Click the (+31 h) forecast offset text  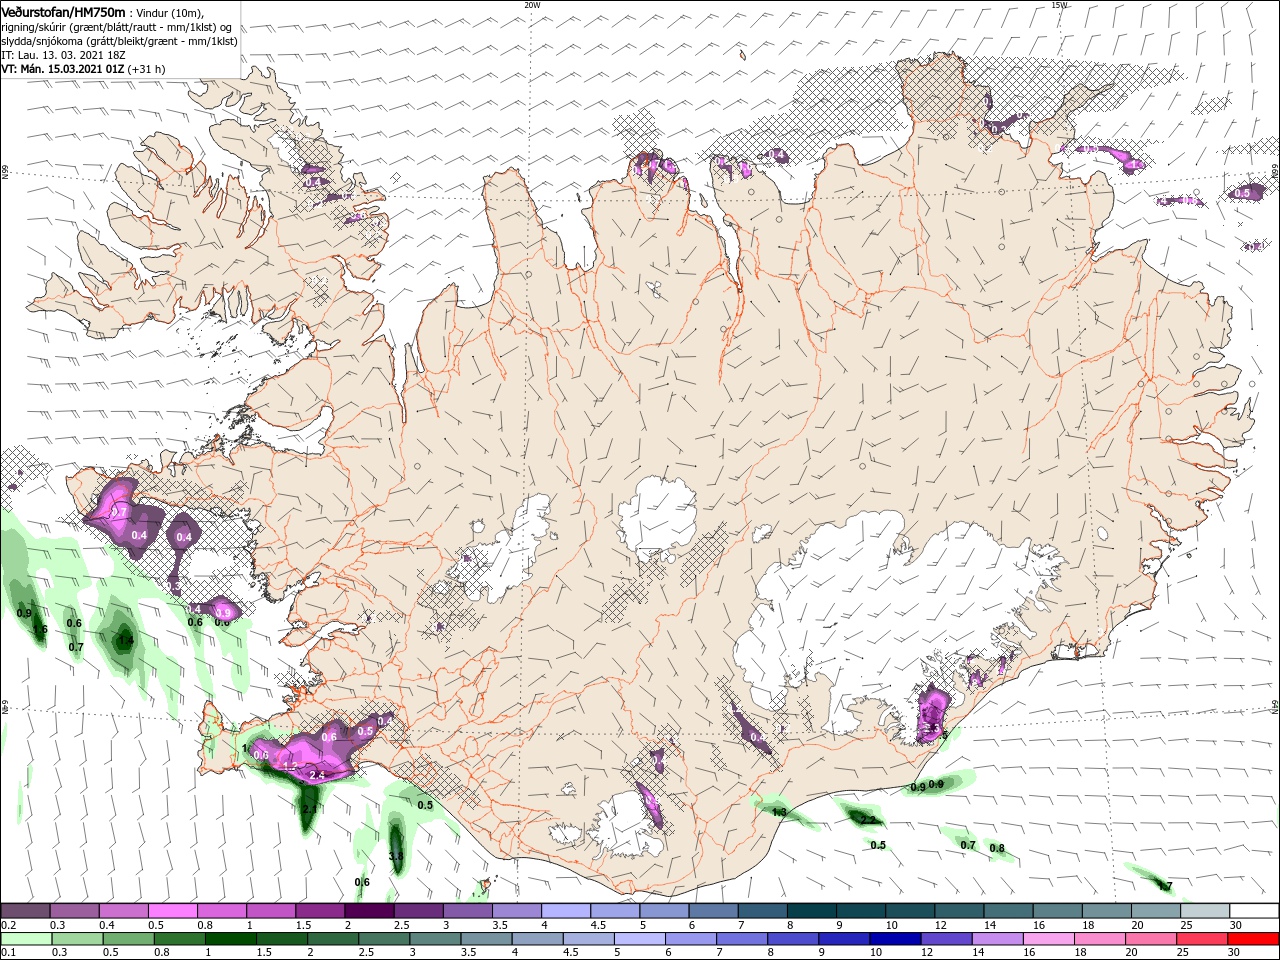coord(146,69)
